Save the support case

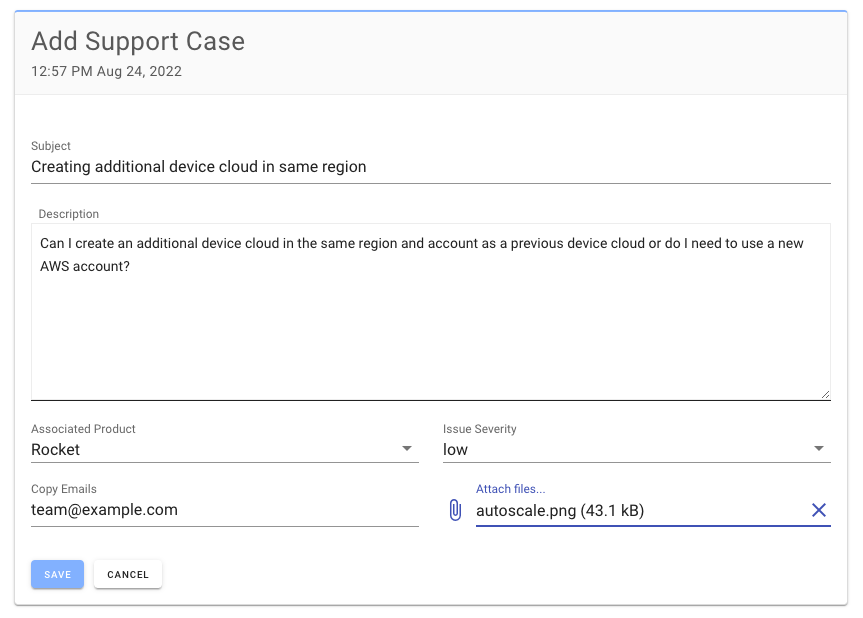tap(57, 574)
